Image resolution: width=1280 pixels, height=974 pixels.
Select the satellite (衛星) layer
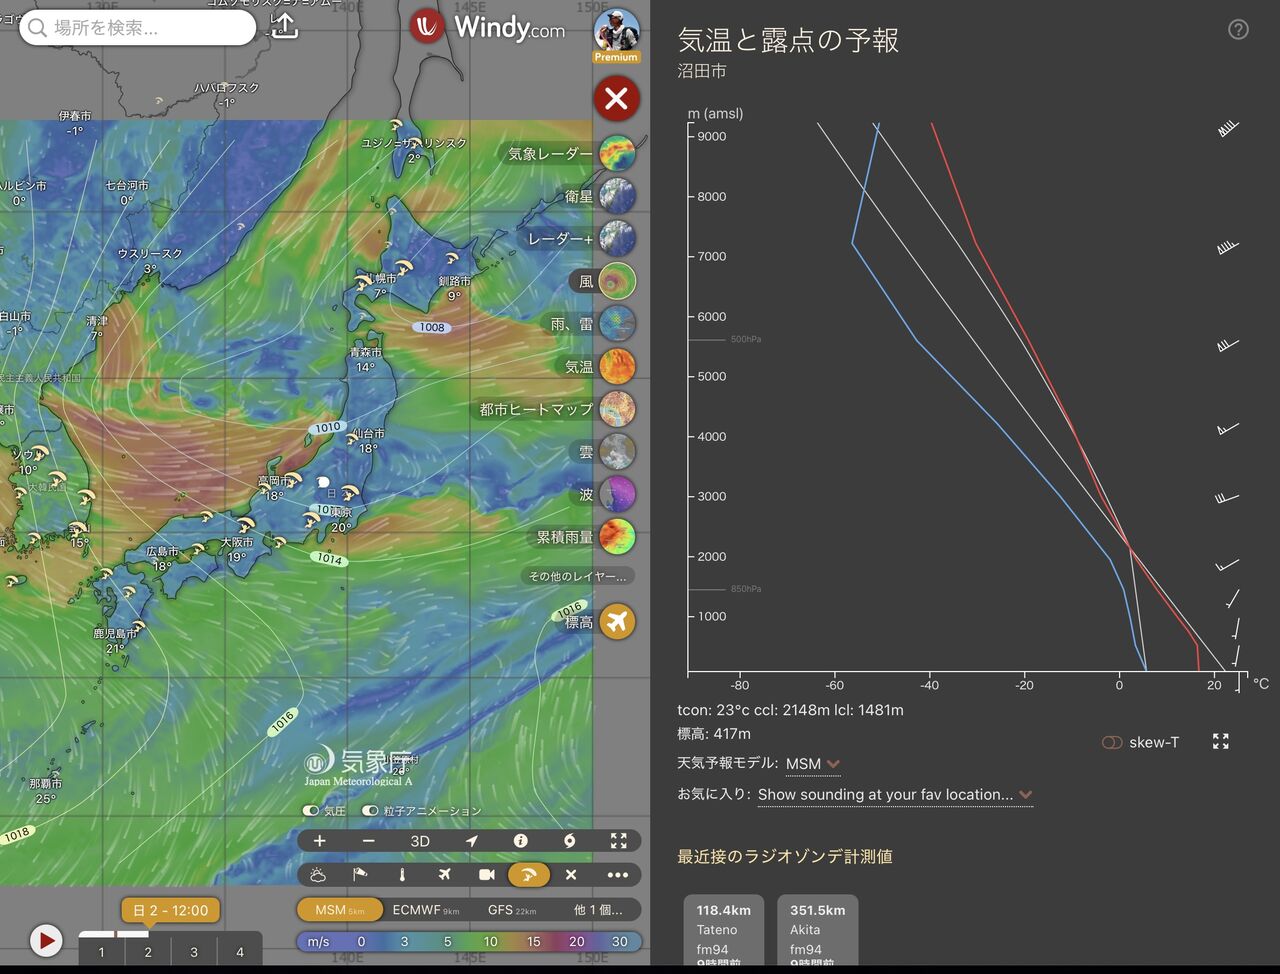617,196
